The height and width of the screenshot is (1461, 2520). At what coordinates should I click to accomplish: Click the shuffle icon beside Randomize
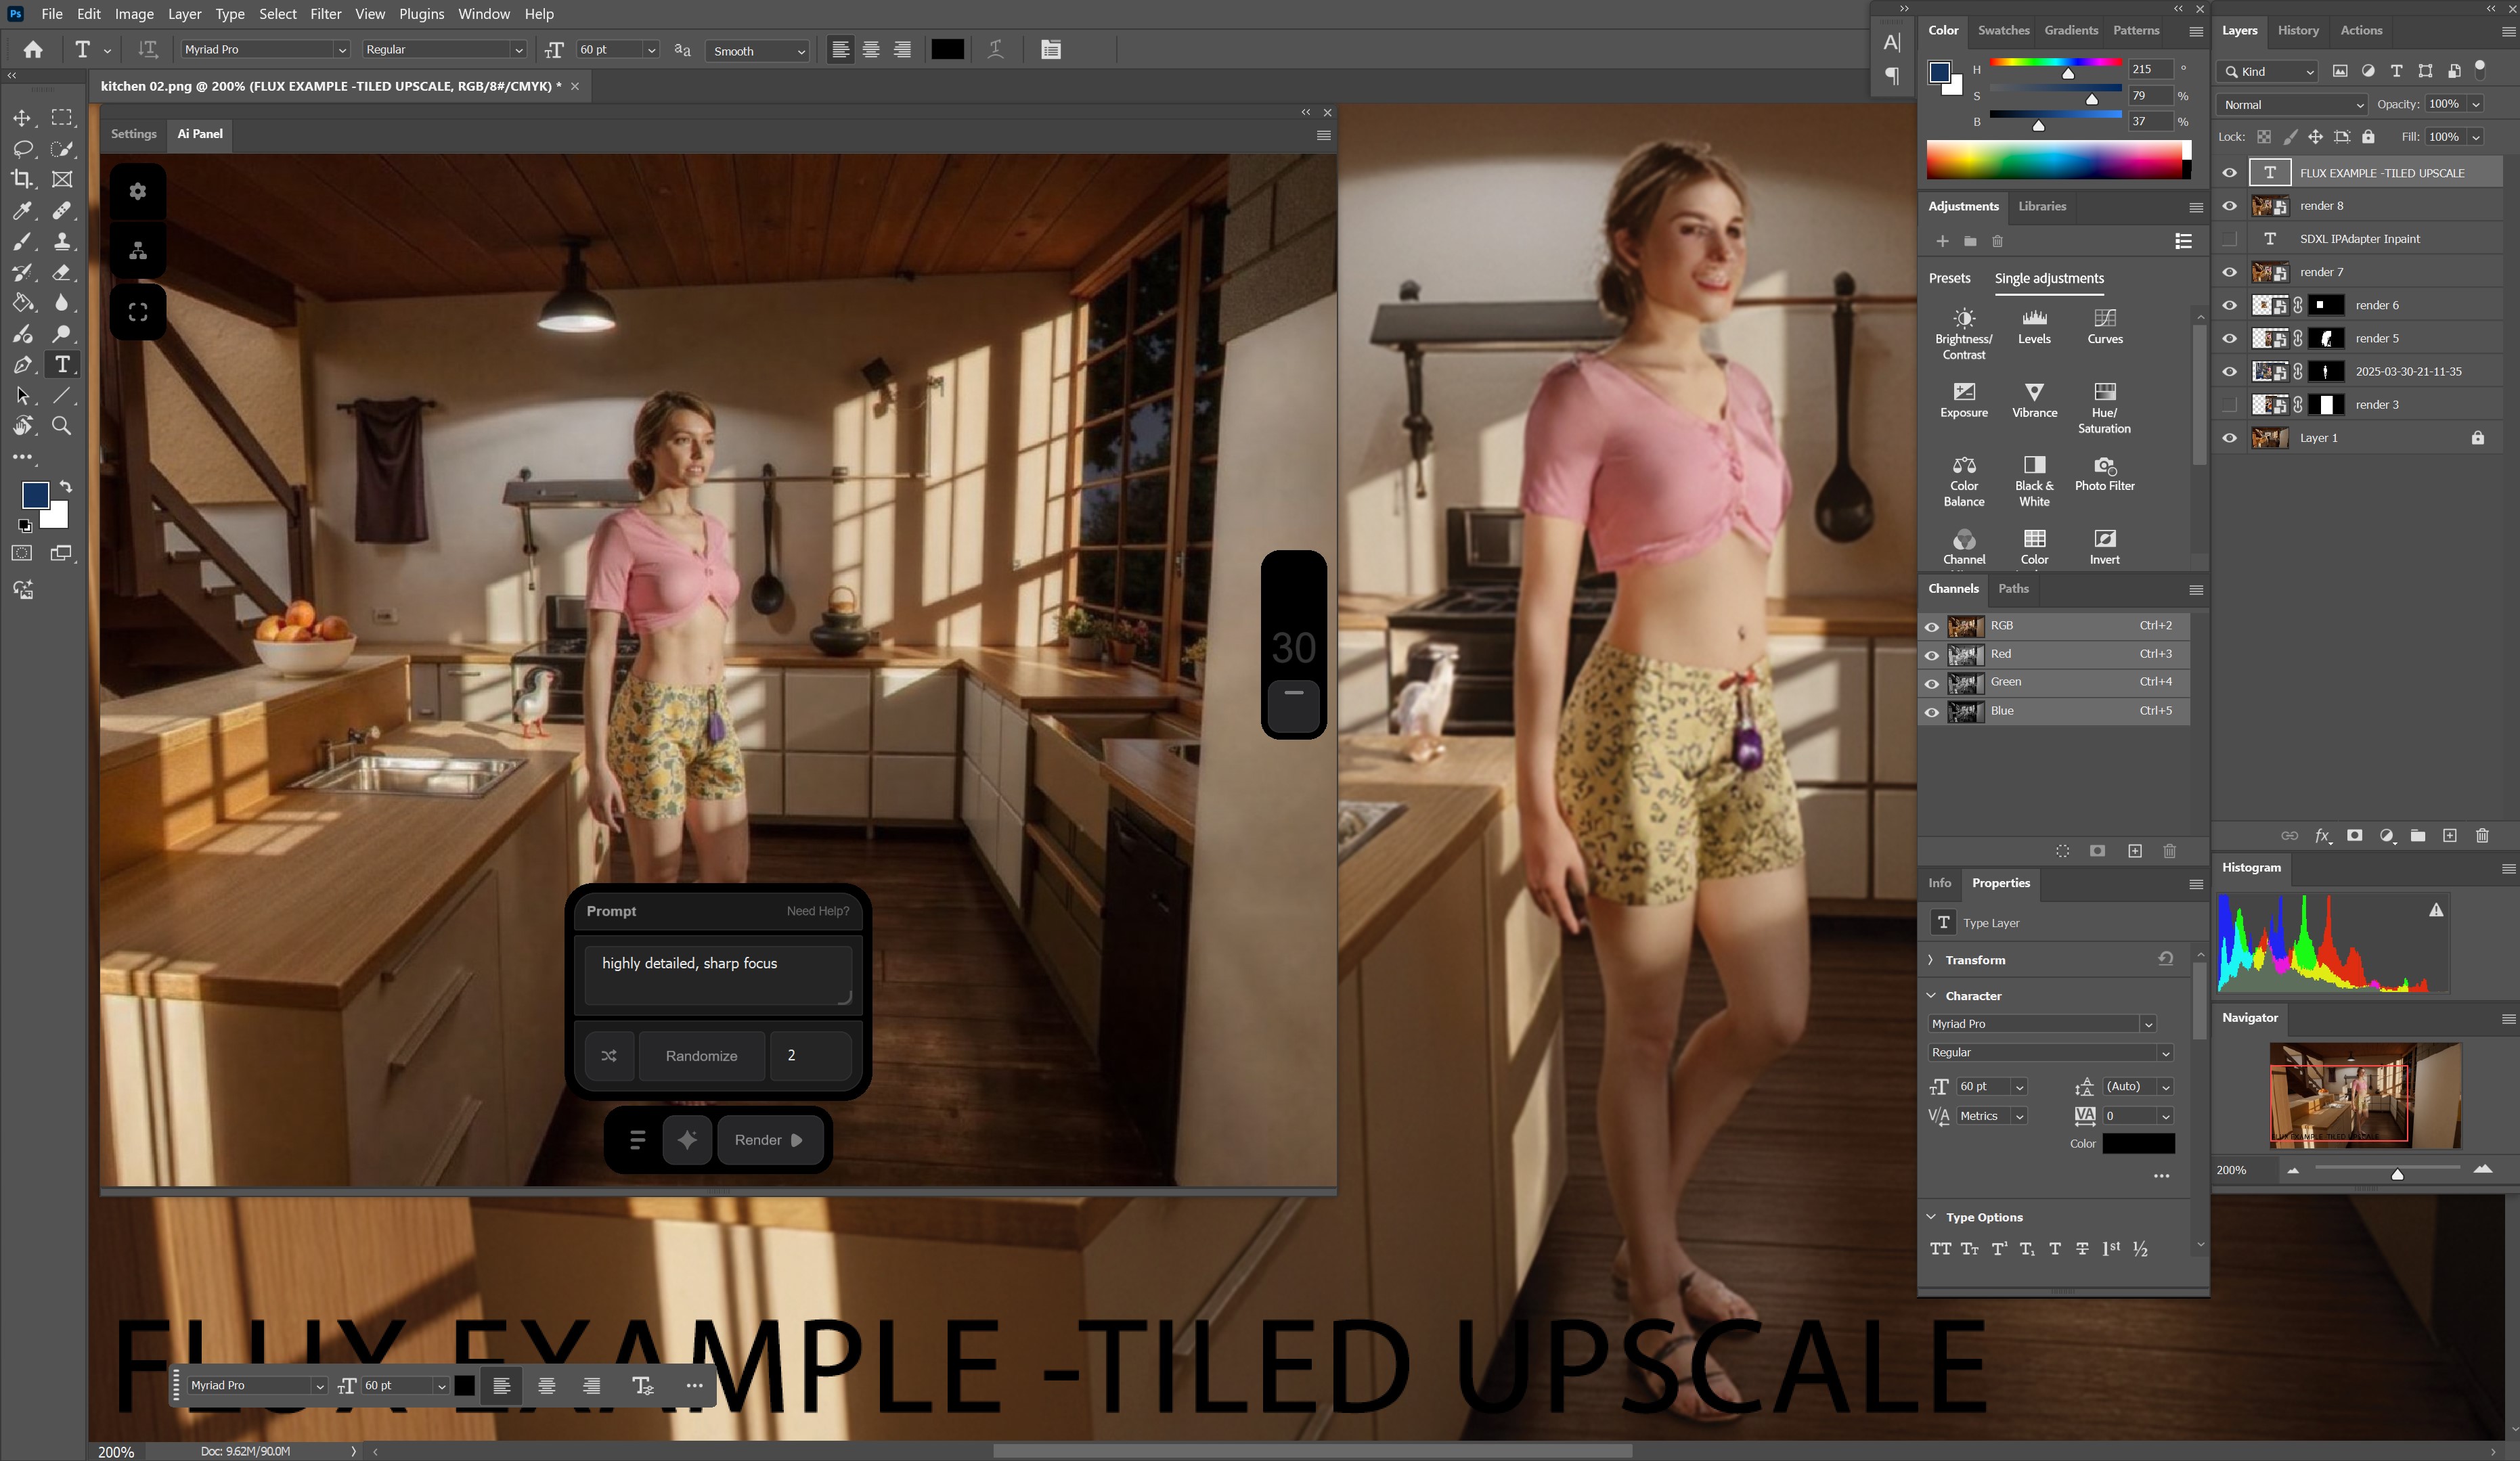click(609, 1056)
